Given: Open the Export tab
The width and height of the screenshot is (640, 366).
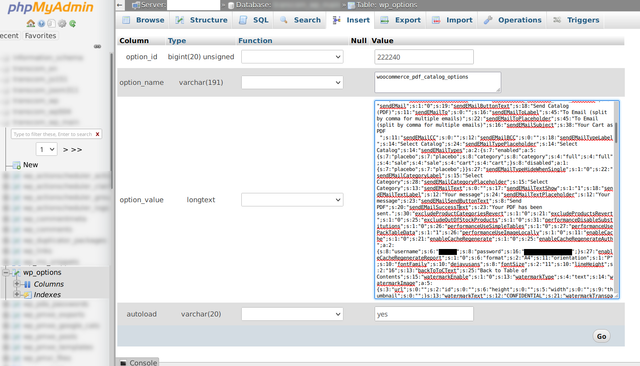Looking at the screenshot, I should [x=400, y=20].
